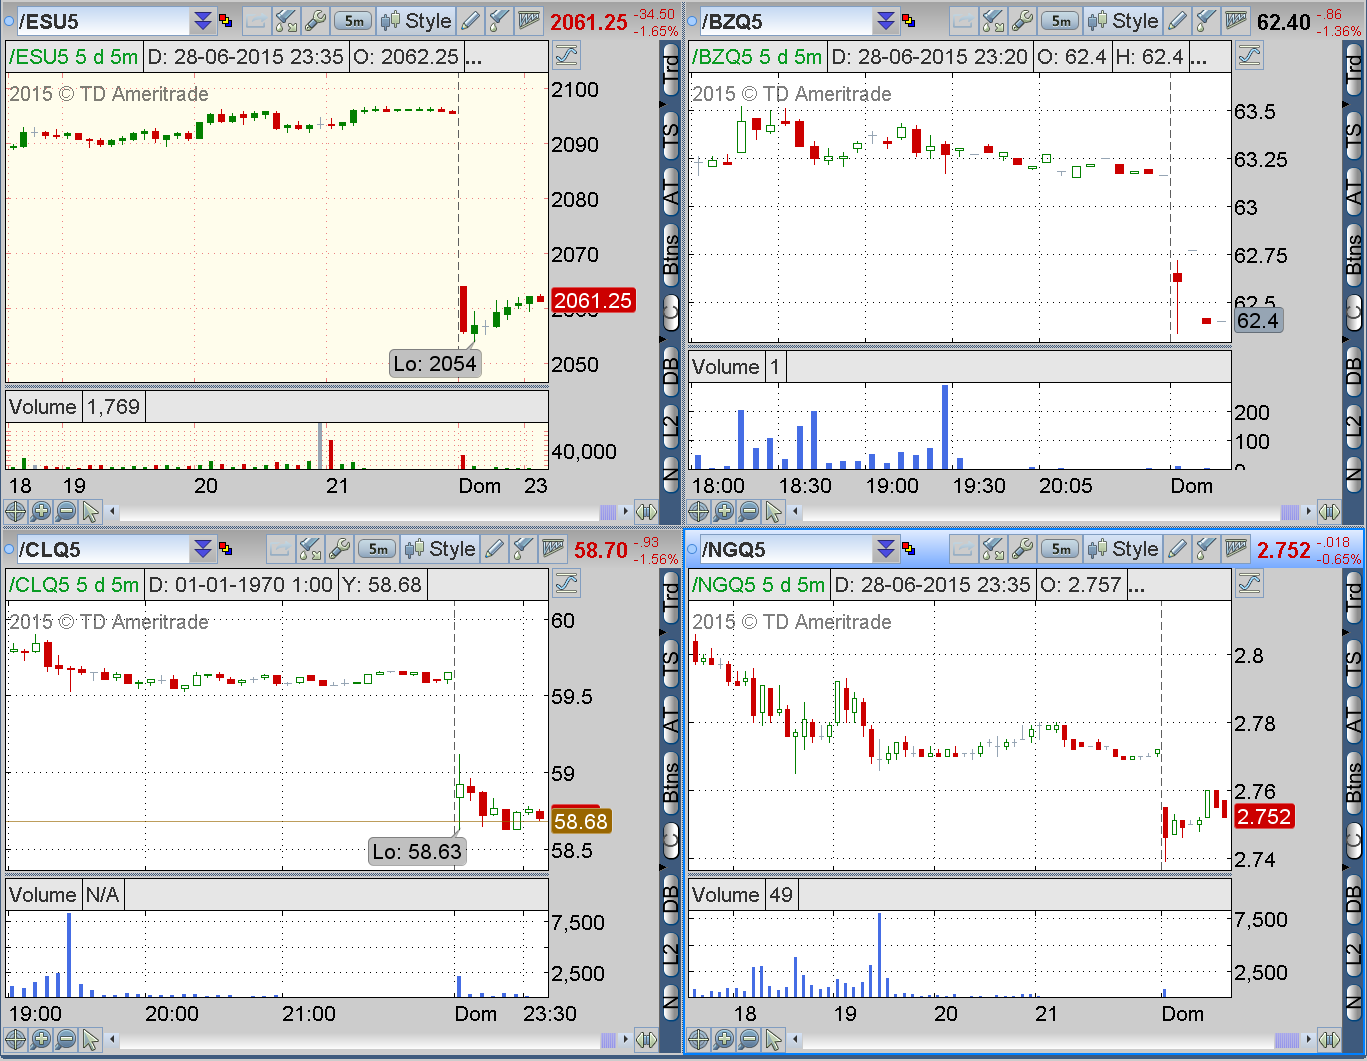
Task: Open the share chart icon on /NGQ5 toolbar
Action: [965, 548]
